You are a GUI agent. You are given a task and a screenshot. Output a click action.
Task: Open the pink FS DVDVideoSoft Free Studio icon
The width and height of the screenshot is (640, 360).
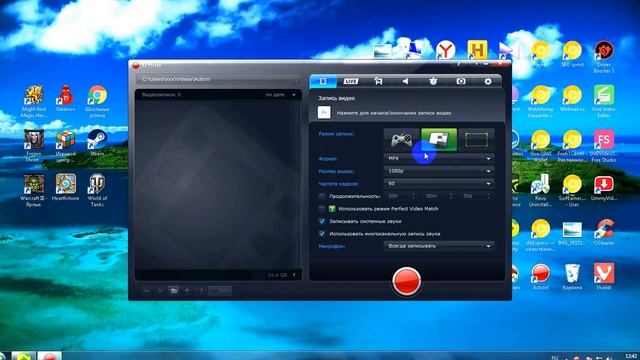tap(604, 146)
